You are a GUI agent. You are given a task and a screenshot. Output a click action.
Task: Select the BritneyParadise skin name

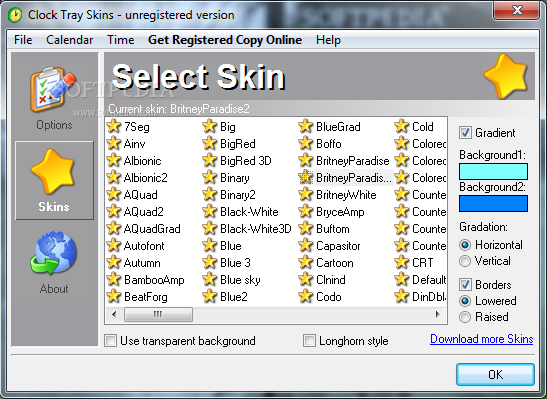point(352,161)
